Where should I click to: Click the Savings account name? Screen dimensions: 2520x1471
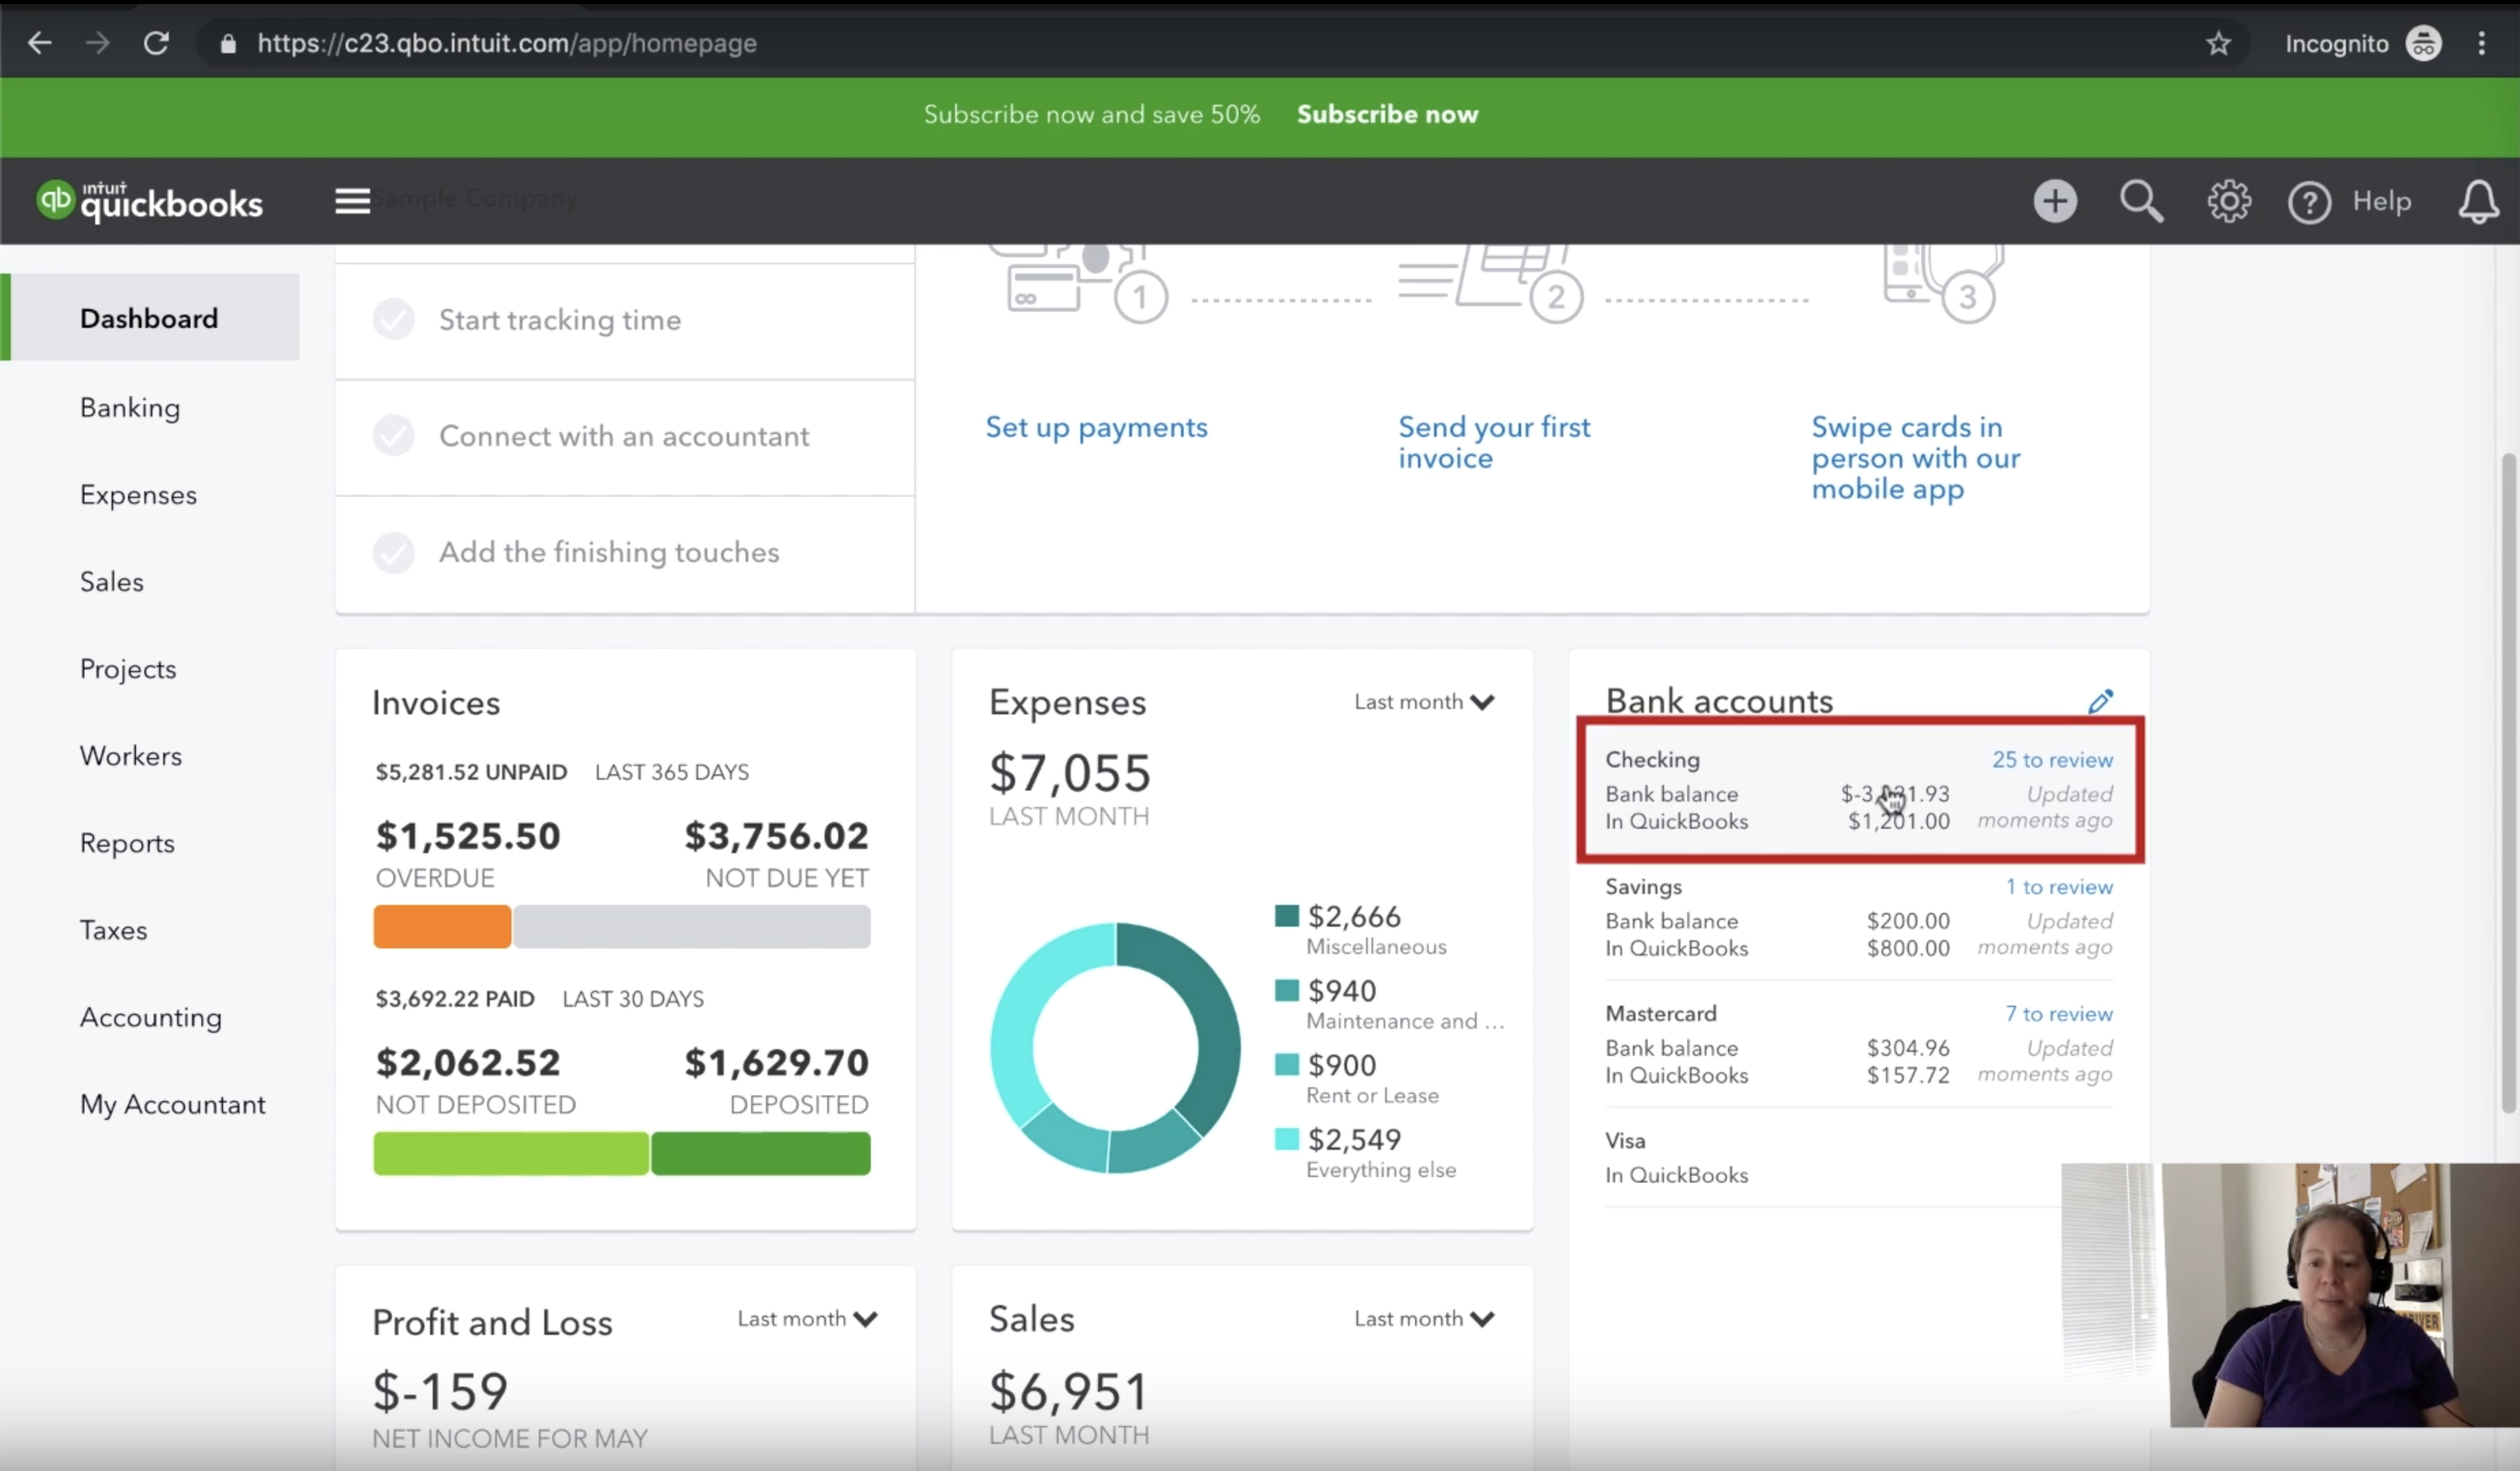(1643, 887)
